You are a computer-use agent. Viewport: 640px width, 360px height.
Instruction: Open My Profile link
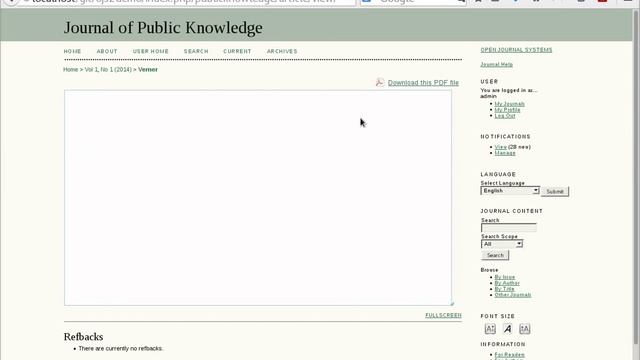507,110
